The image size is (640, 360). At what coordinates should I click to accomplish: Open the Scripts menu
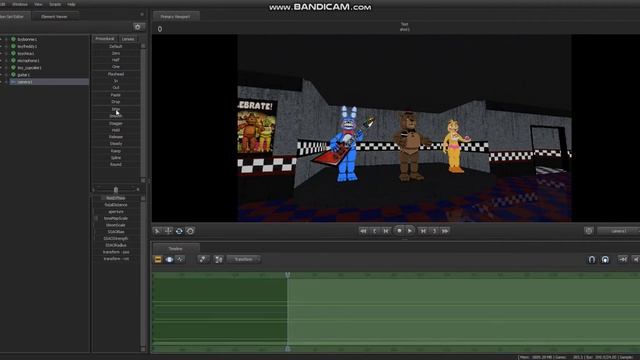point(55,4)
